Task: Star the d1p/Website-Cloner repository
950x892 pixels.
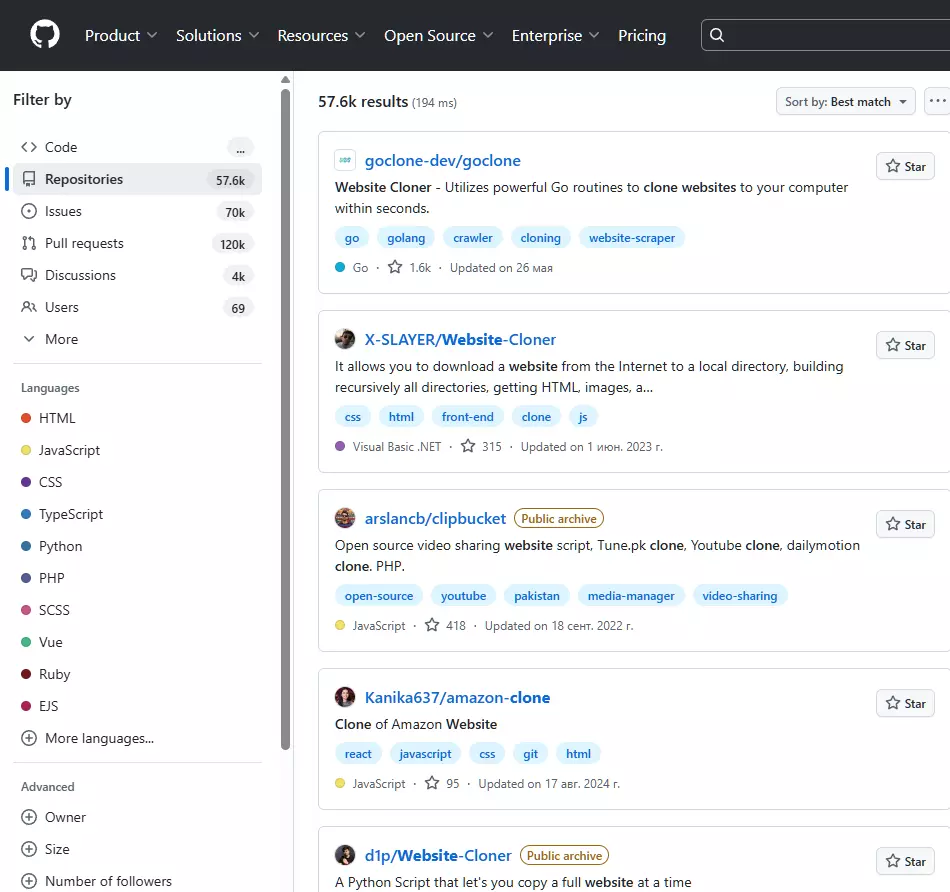Action: (x=905, y=862)
